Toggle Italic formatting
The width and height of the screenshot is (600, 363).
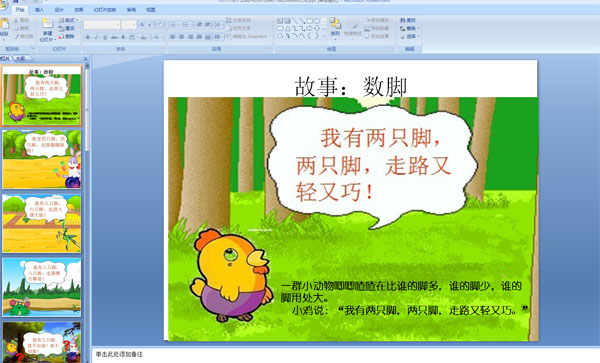(x=96, y=37)
